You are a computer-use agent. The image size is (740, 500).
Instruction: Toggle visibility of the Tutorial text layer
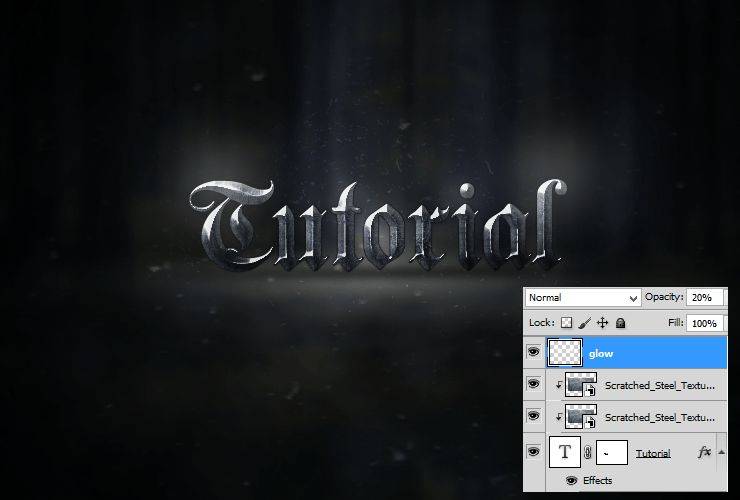tap(534, 452)
